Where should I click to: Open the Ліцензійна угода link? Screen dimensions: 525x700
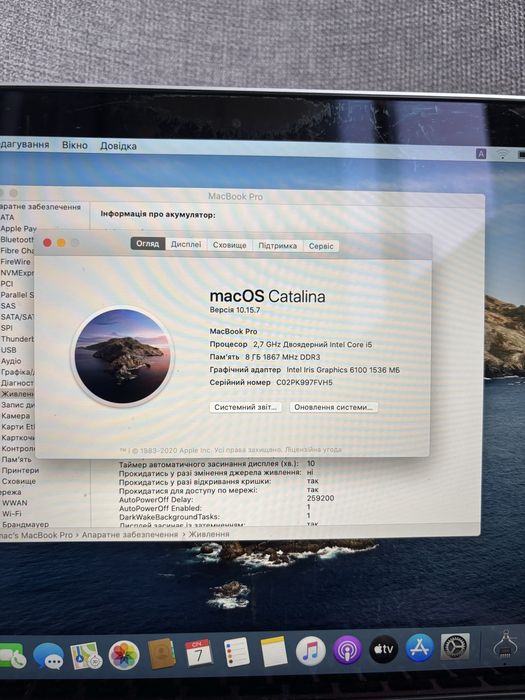click(313, 450)
